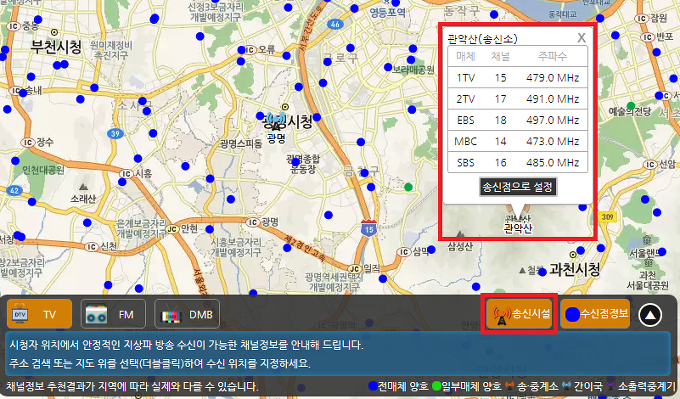Click the 선암 IC interchange marker
Viewport: 680px width, 399px height.
pos(650,164)
